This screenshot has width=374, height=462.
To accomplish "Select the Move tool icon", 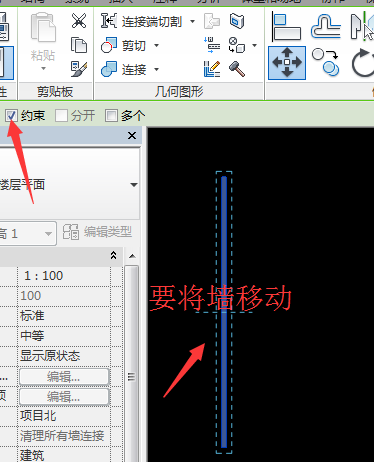I will (x=287, y=63).
